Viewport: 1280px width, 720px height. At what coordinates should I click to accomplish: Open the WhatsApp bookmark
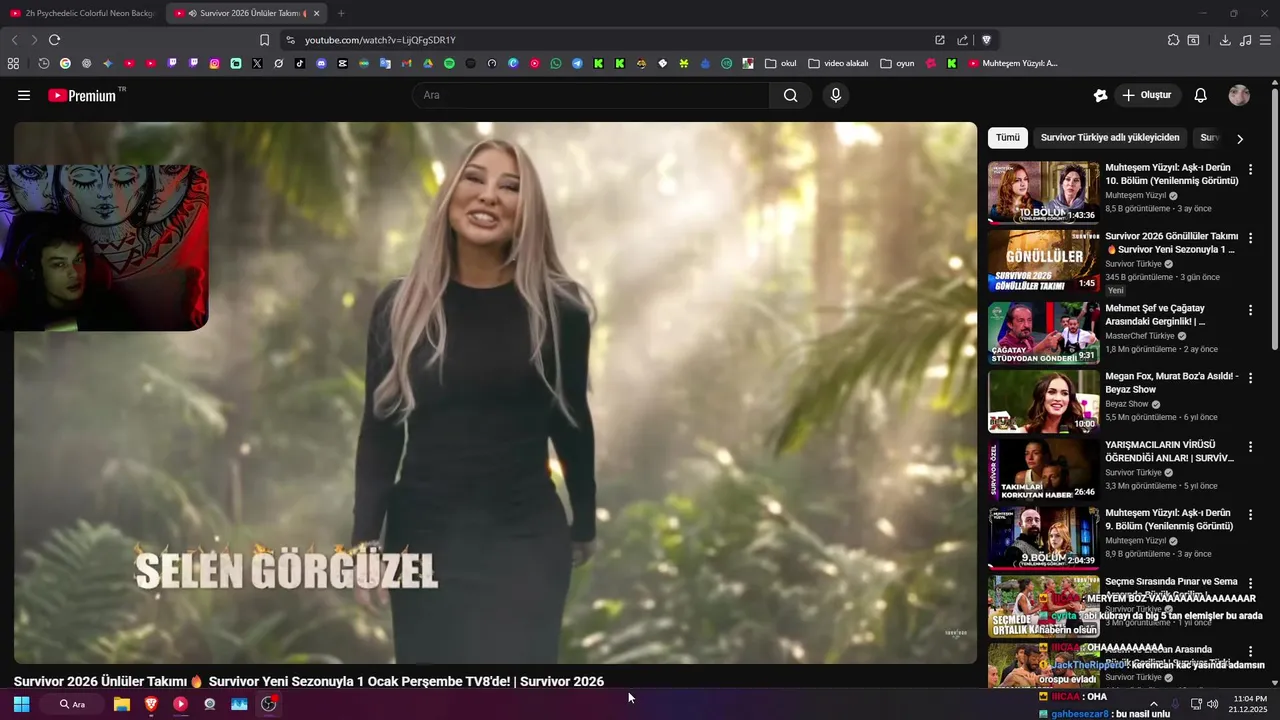point(556,63)
